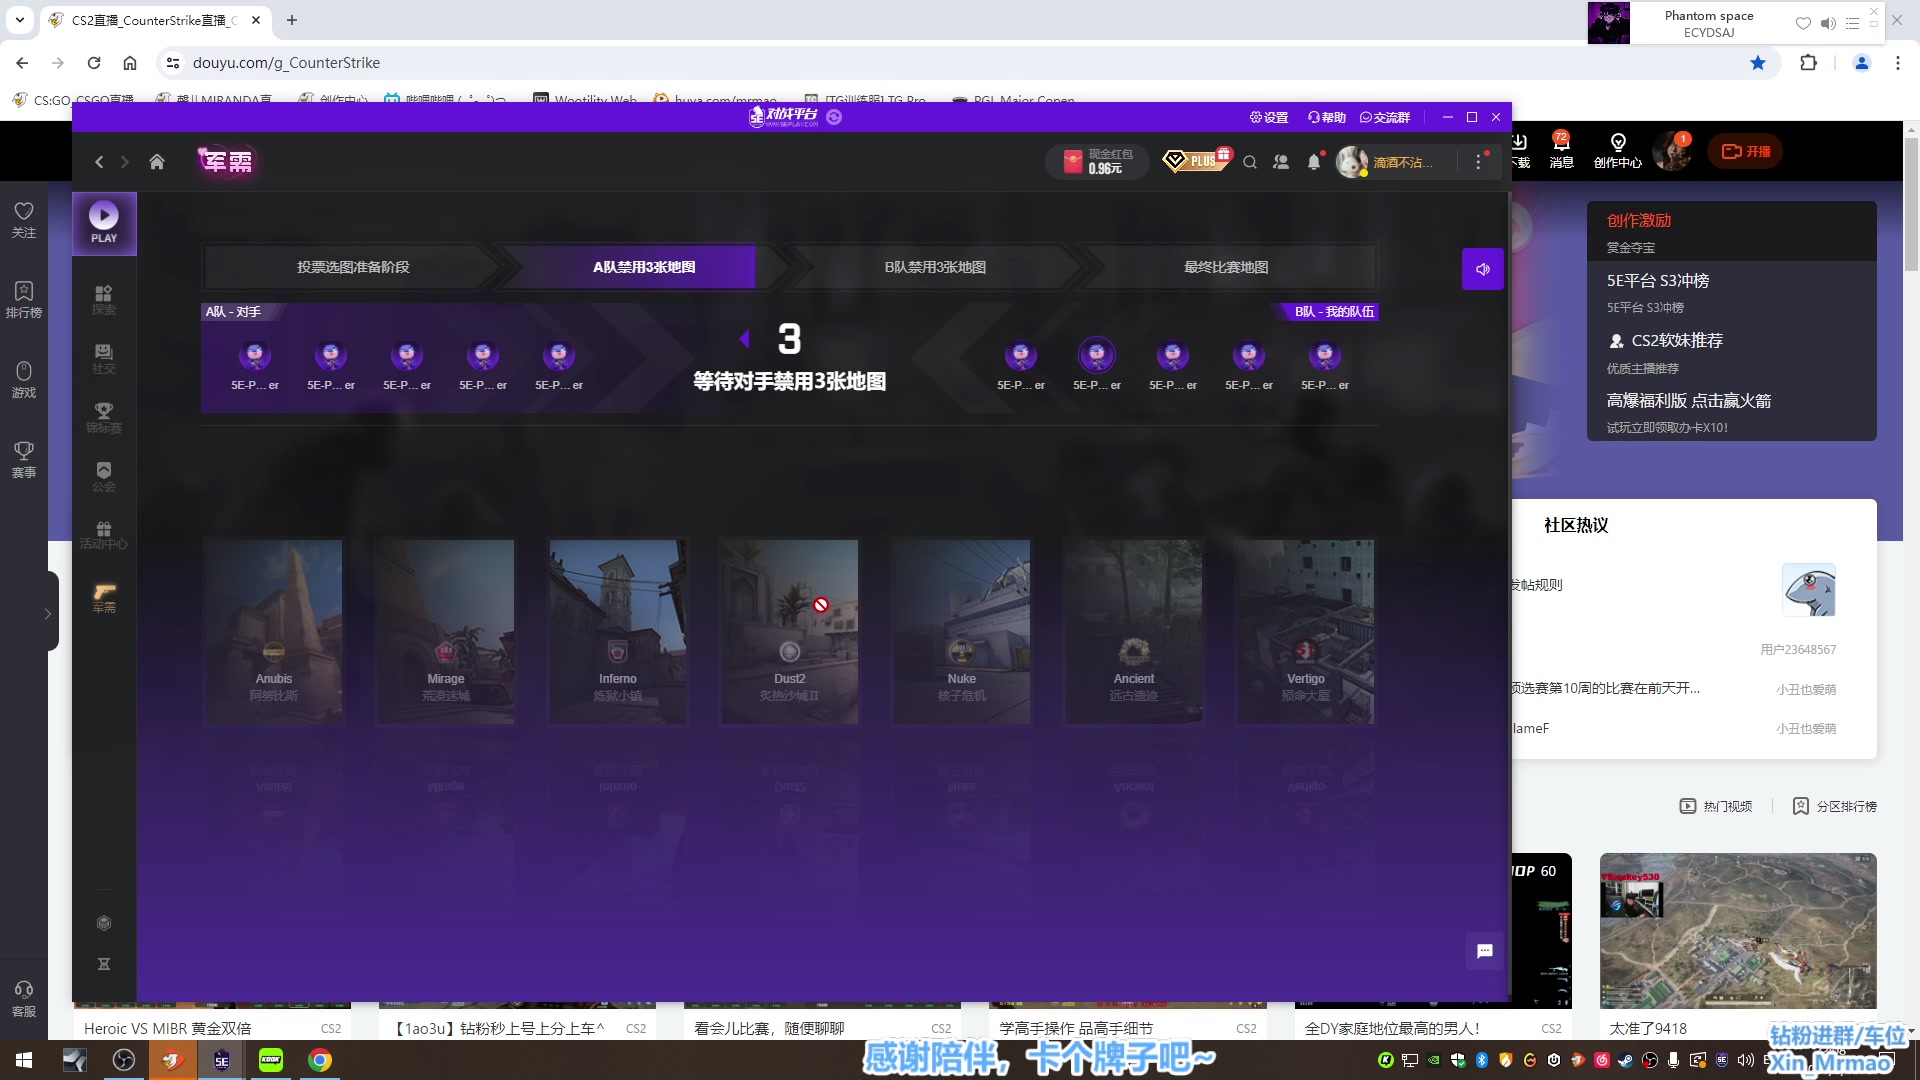Open the Chrome profile avatar icon
The height and width of the screenshot is (1080, 1920).
pyautogui.click(x=1861, y=63)
